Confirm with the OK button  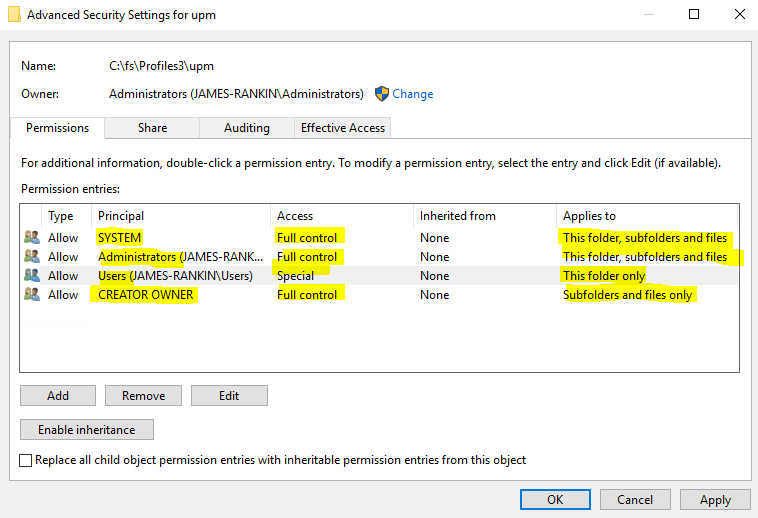(555, 499)
